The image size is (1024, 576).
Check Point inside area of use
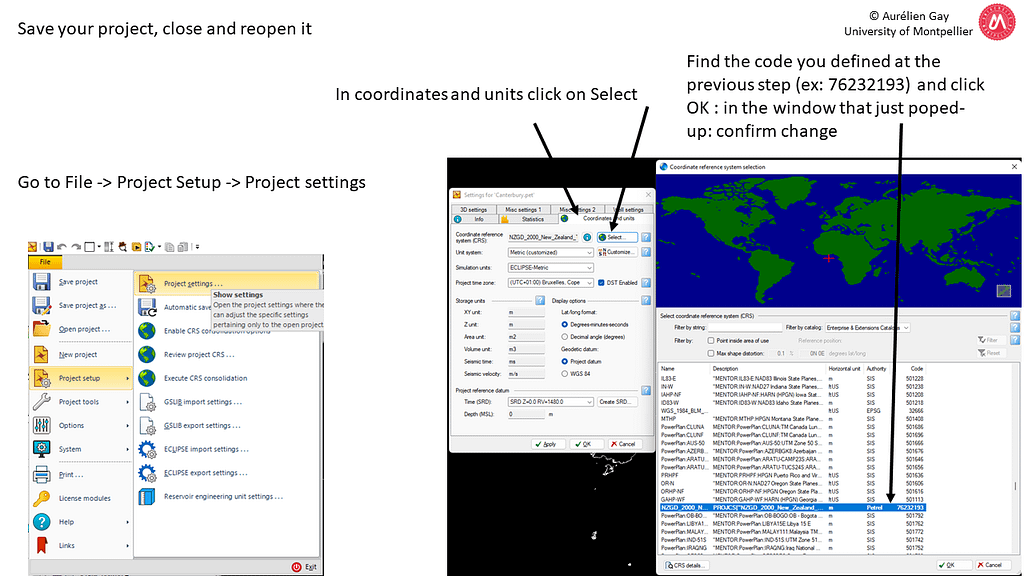tap(710, 341)
